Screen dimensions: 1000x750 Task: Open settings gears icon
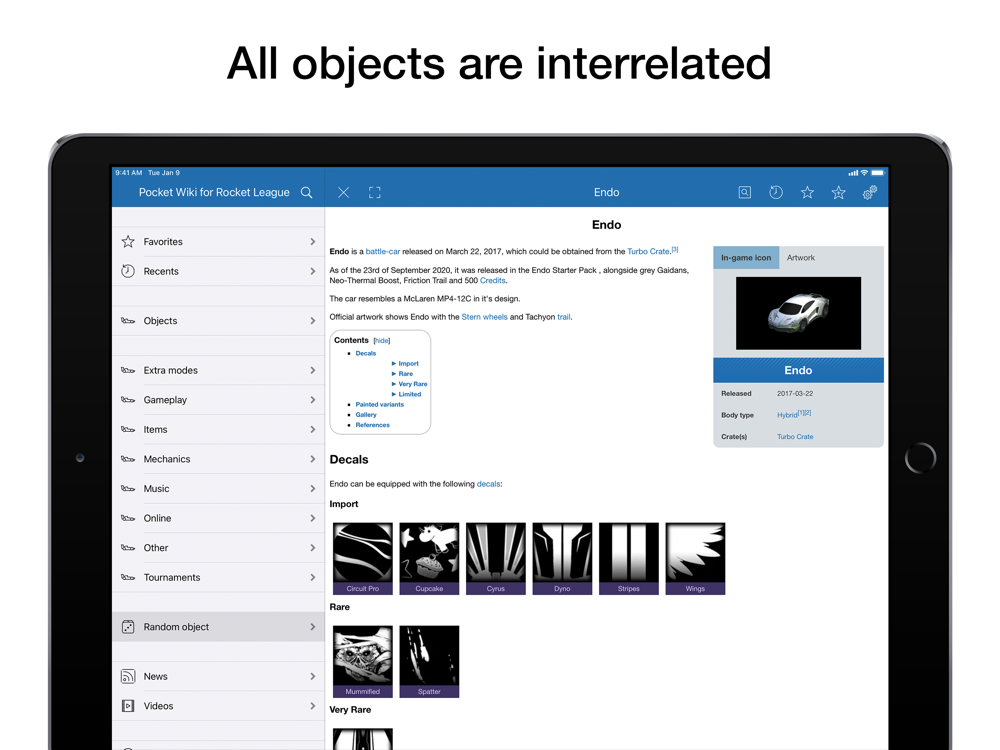click(870, 193)
